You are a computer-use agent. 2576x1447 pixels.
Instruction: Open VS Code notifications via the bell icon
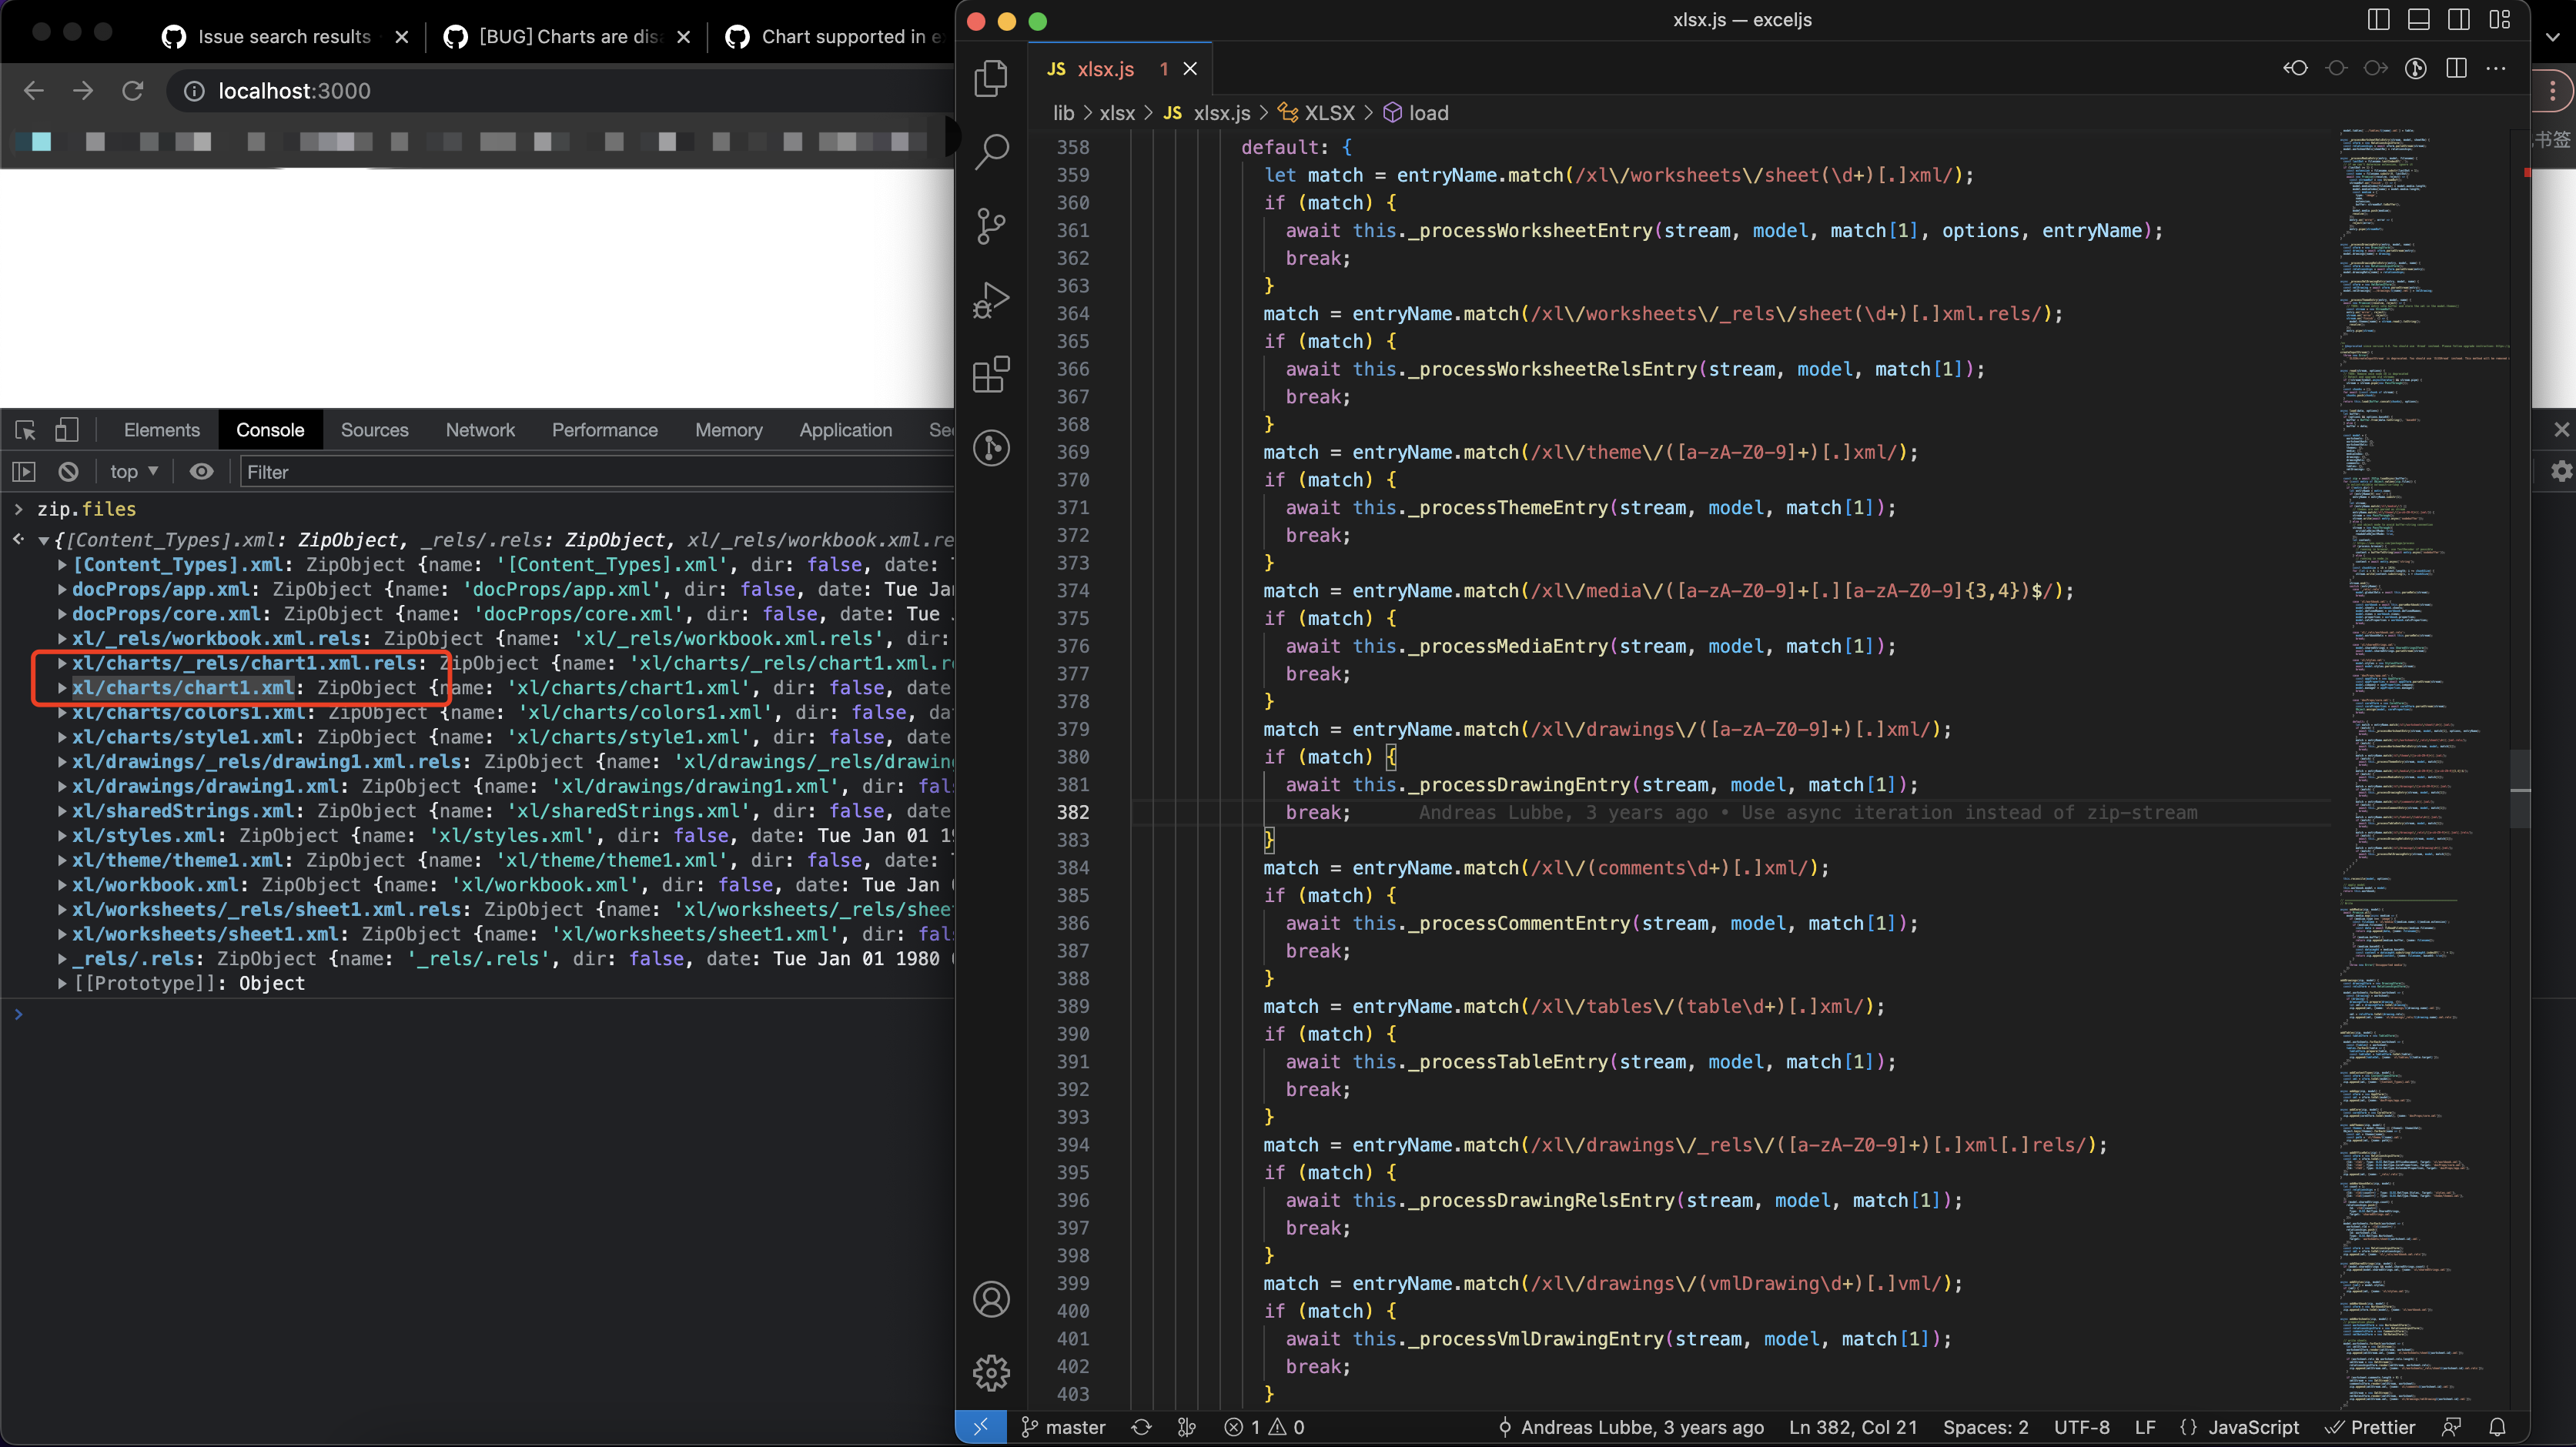coord(2496,1427)
